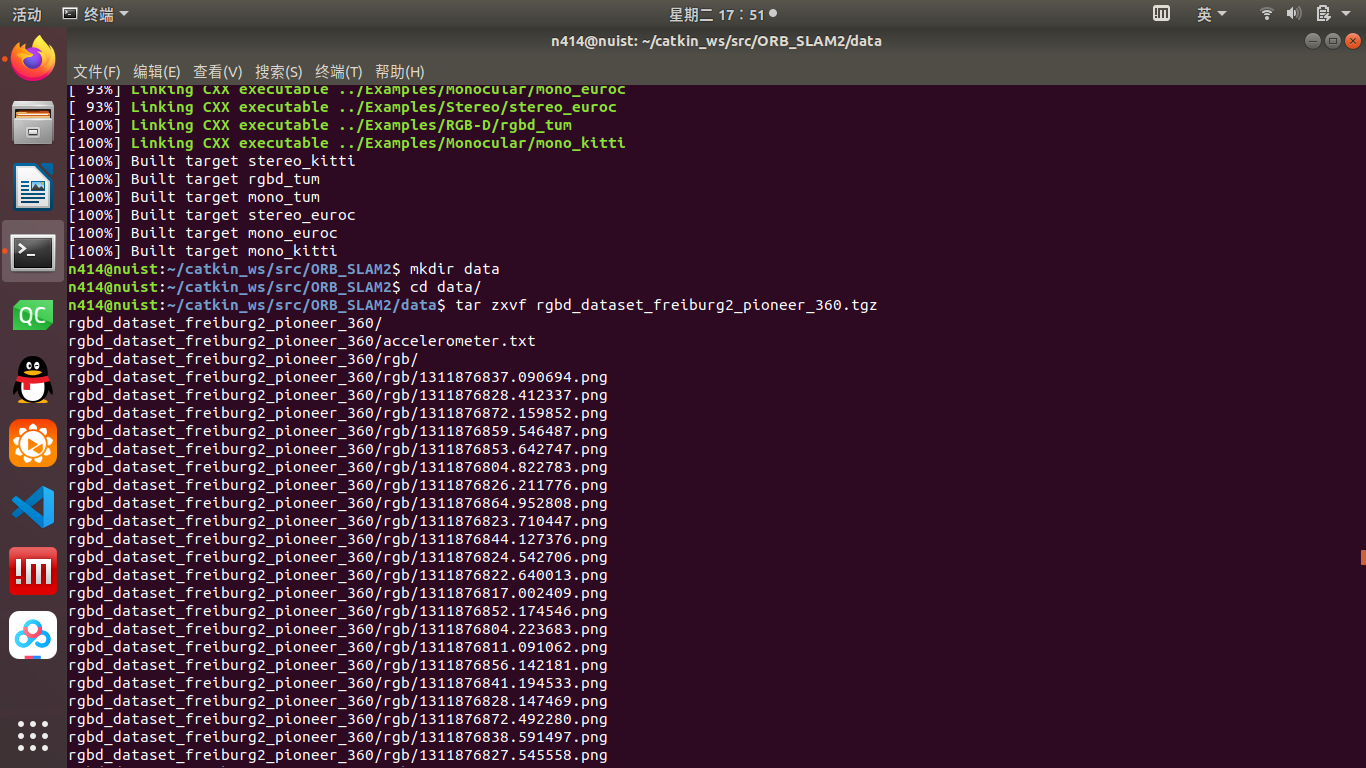Click the 1311876864.952808.png file line
Image resolution: width=1366 pixels, height=768 pixels.
pos(338,503)
